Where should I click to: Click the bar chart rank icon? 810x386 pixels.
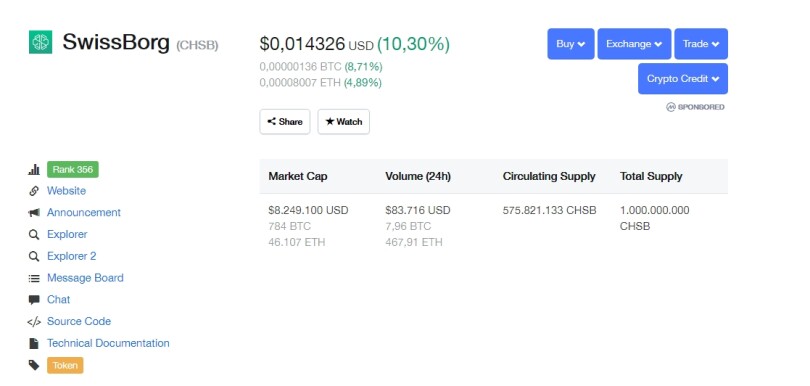click(x=34, y=169)
